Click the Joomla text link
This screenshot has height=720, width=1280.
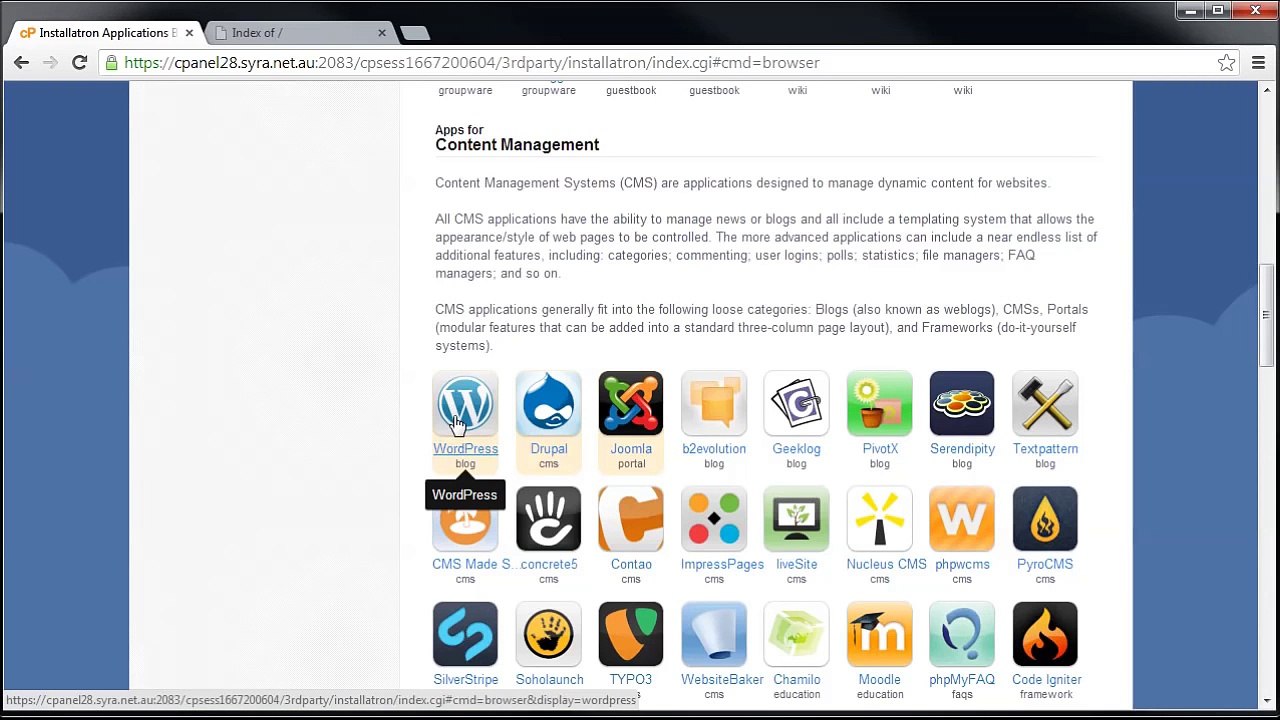(x=631, y=449)
